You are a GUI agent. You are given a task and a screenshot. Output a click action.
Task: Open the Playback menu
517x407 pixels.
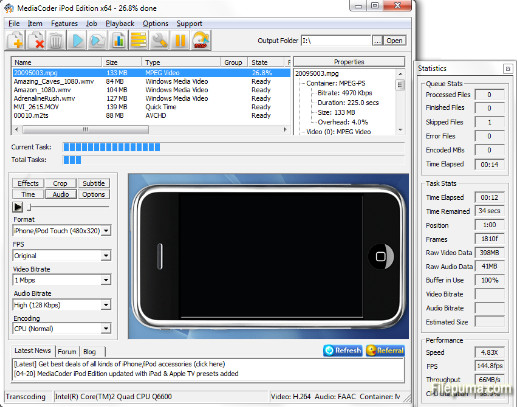point(120,23)
